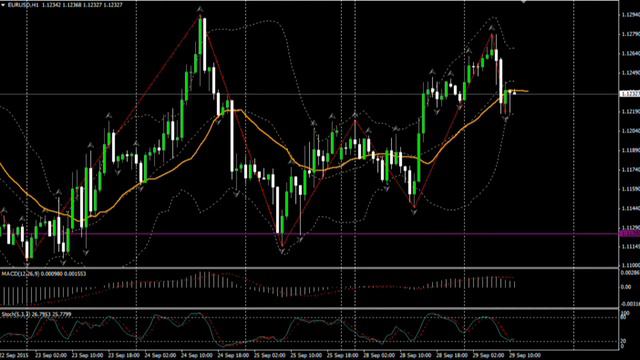Screen dimensions: 640x360
Task: Click the '23 Sep 18:00' date label
Action: coord(124,356)
